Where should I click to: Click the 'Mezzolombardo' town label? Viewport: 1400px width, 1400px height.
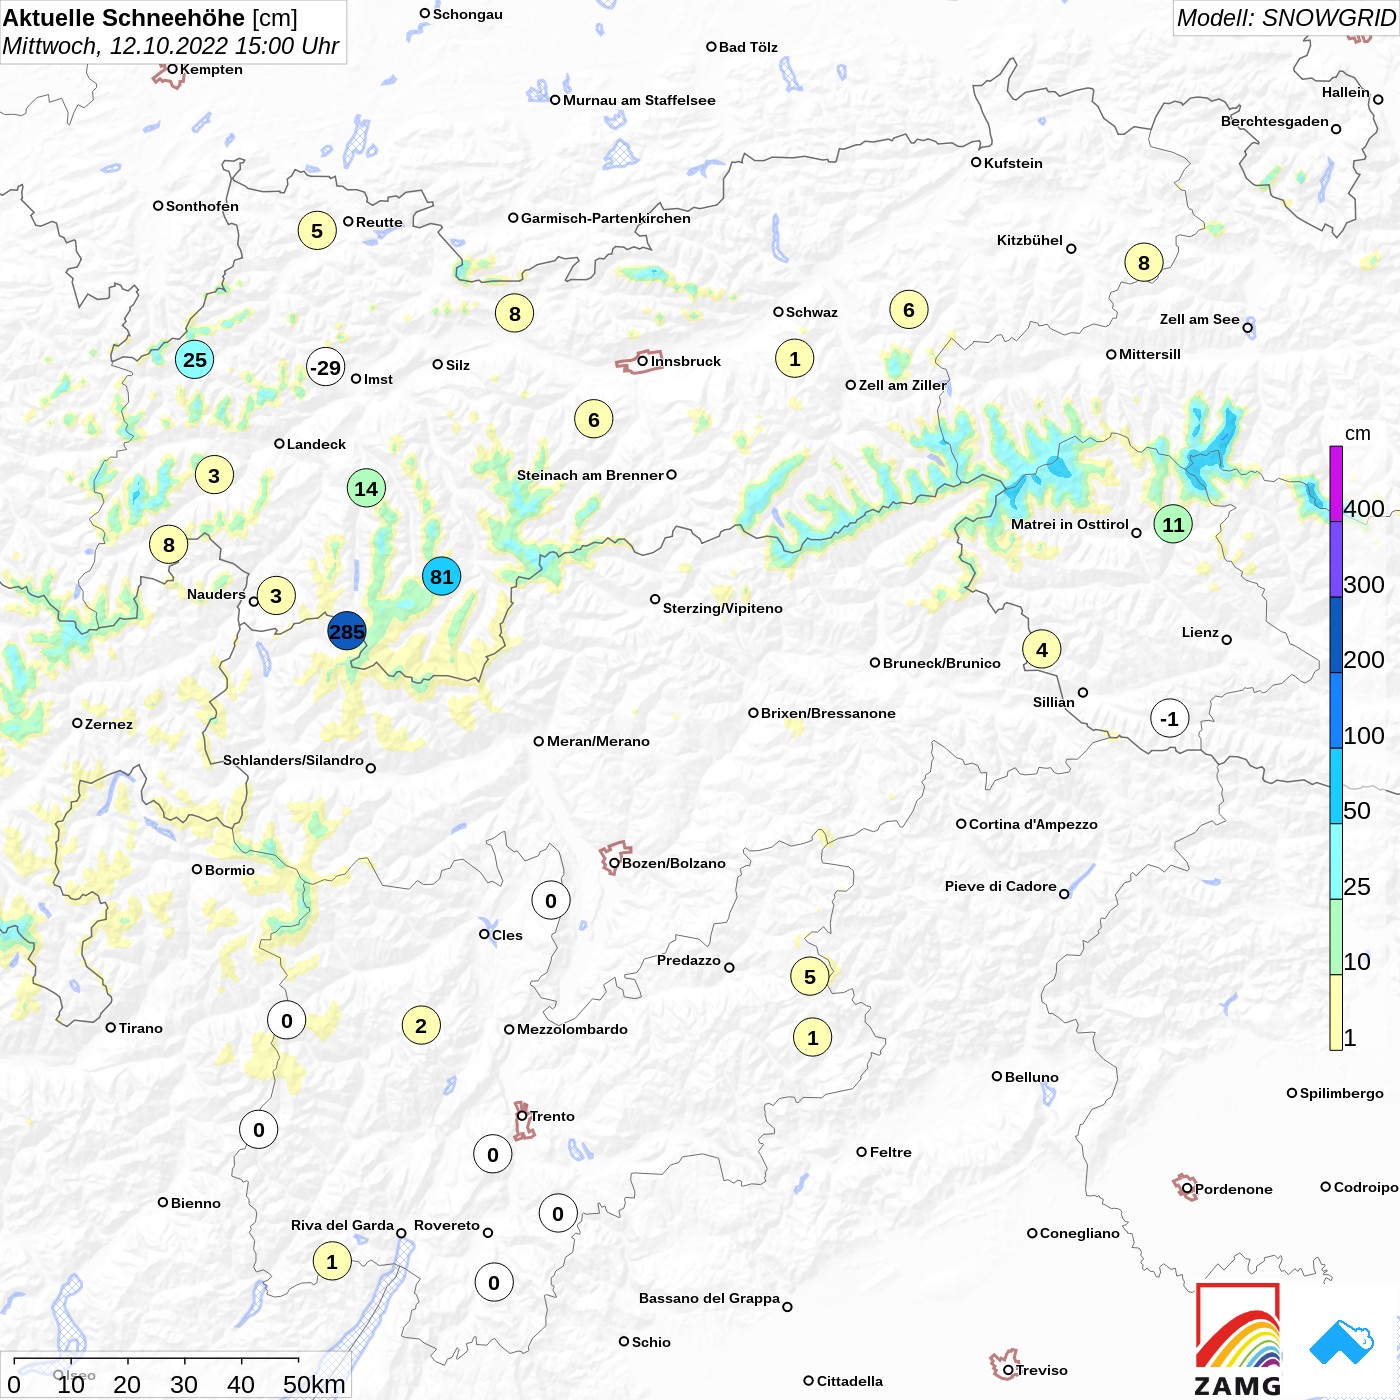pyautogui.click(x=572, y=1029)
